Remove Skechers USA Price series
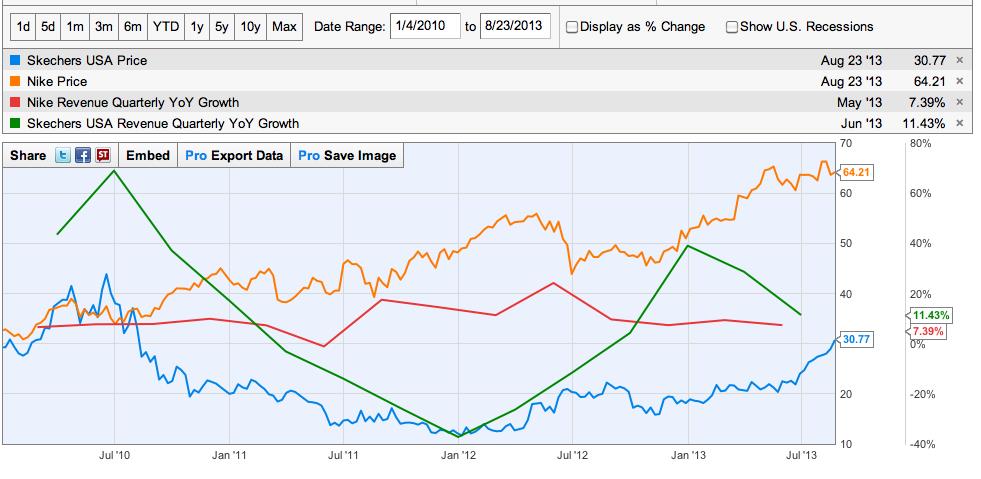981x479 pixels. [960, 61]
